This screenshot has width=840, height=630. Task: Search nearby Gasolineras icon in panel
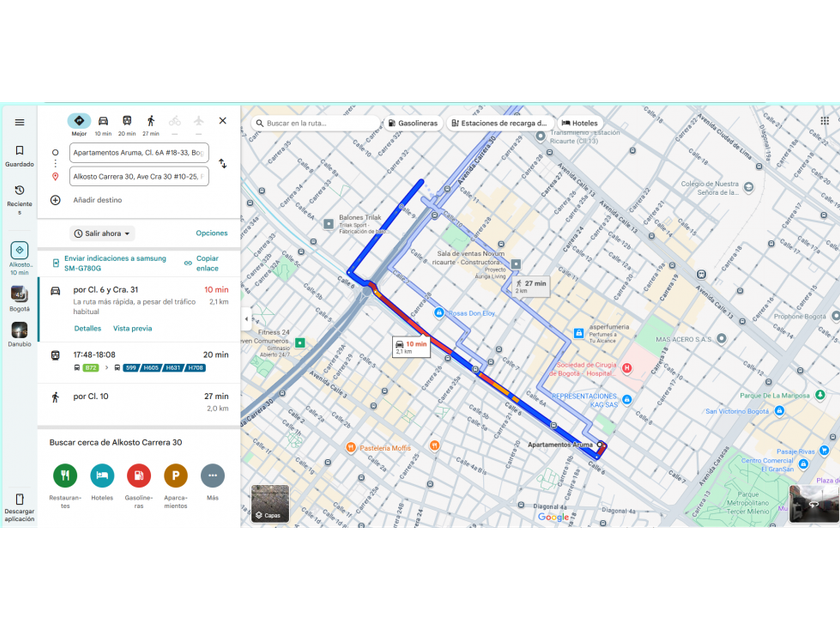[x=139, y=475]
